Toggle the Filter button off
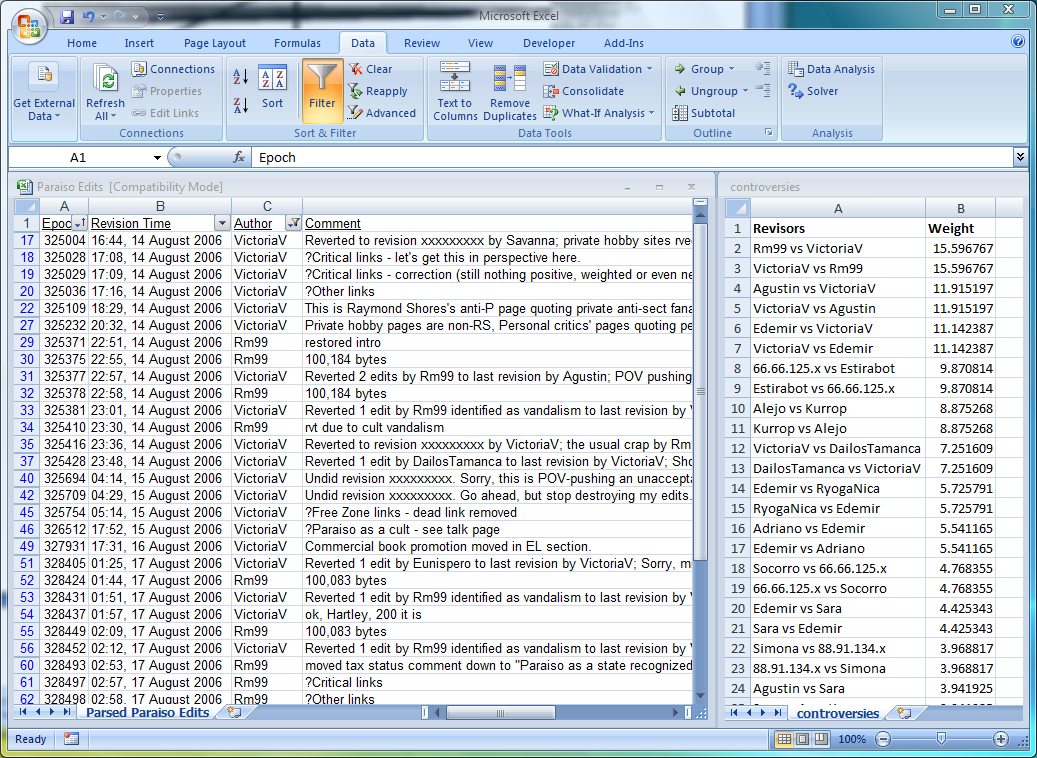 [322, 91]
